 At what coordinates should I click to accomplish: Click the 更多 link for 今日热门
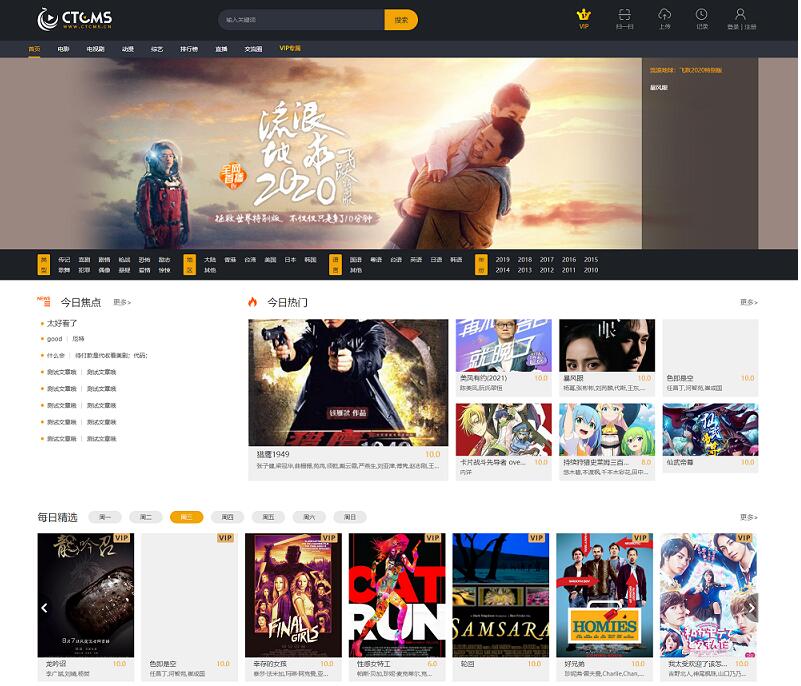click(x=749, y=302)
